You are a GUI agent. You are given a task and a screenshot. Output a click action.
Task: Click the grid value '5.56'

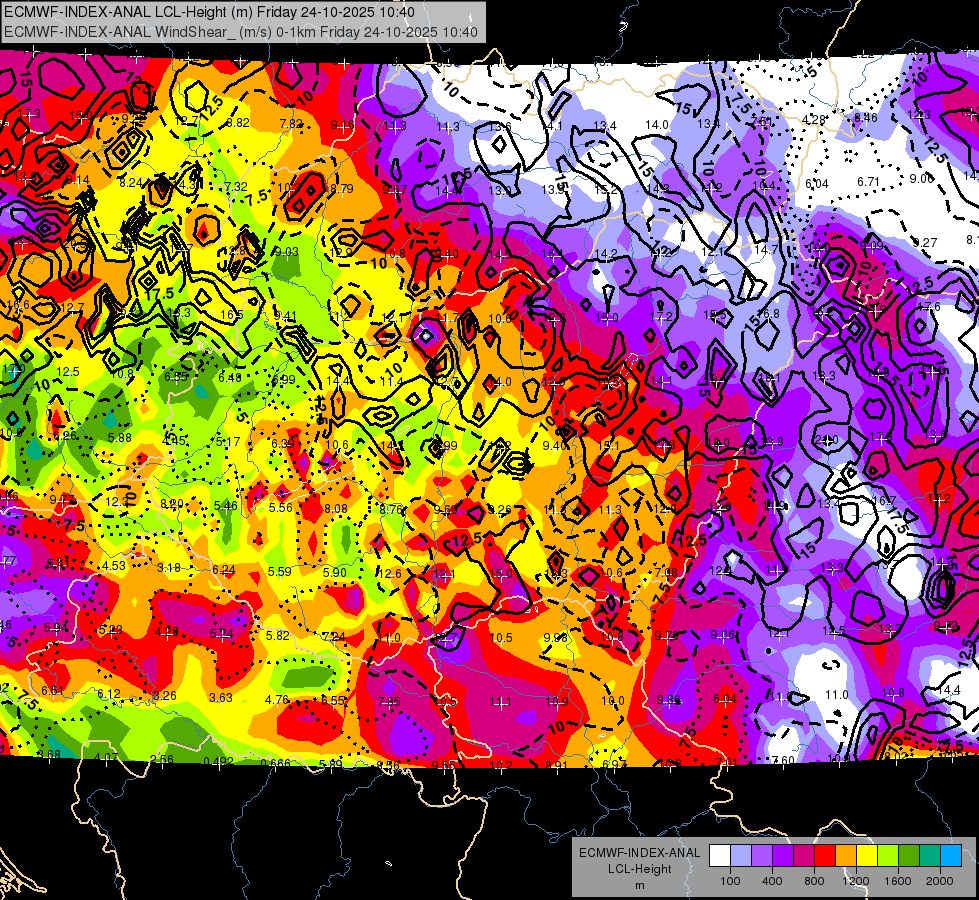point(280,508)
